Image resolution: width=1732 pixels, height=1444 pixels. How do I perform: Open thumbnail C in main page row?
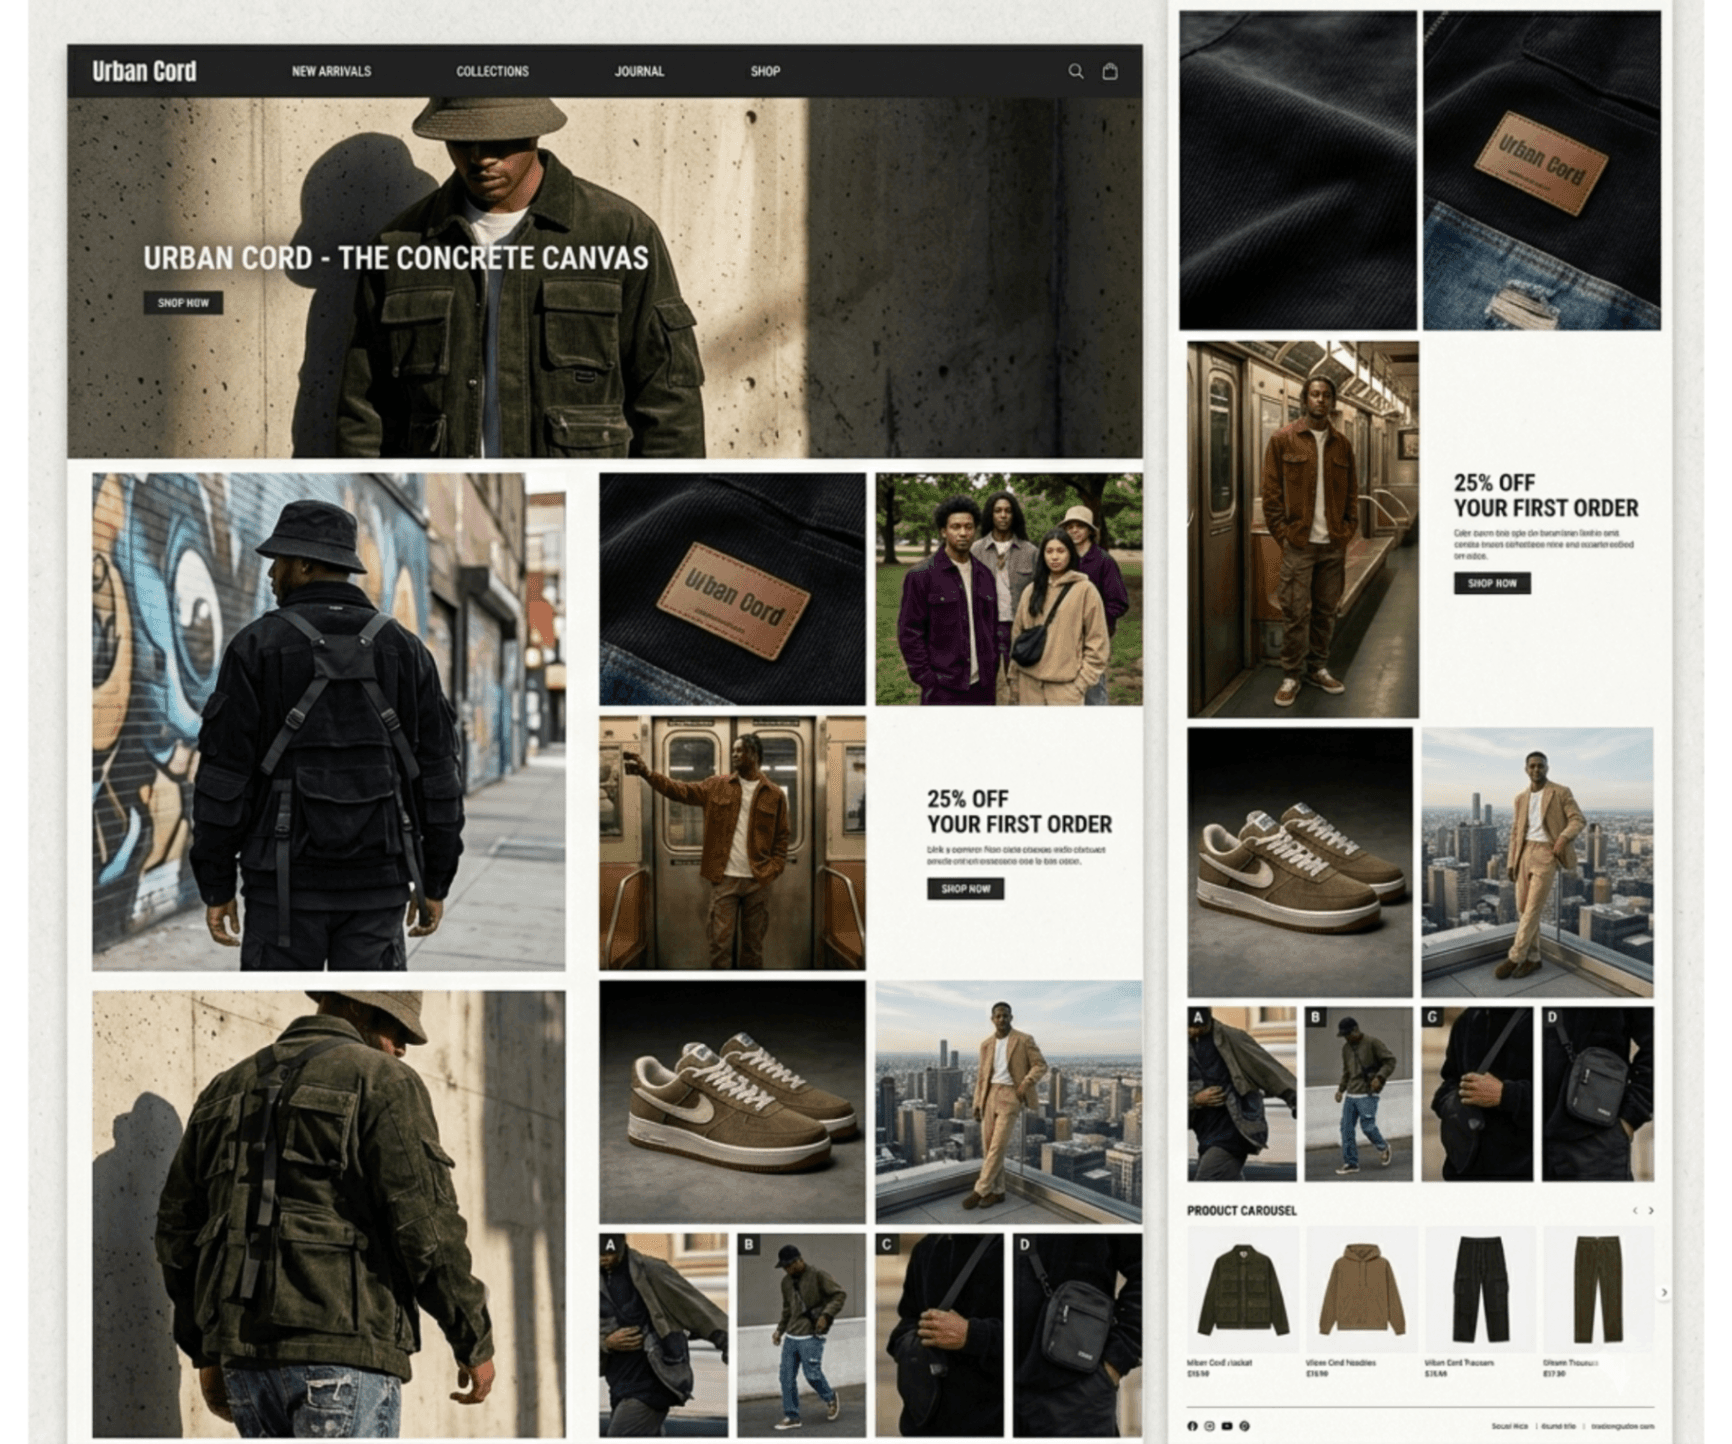(940, 1335)
